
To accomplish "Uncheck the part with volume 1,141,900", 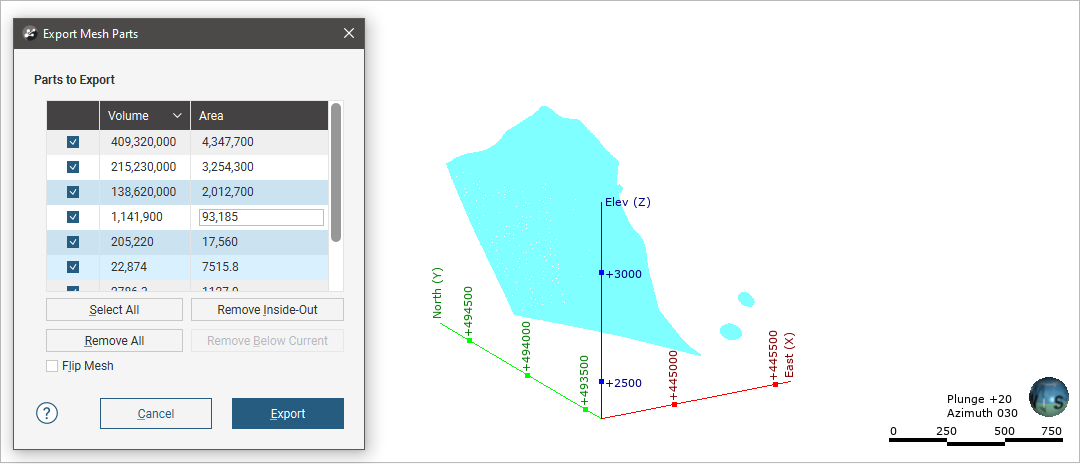I will [x=73, y=217].
